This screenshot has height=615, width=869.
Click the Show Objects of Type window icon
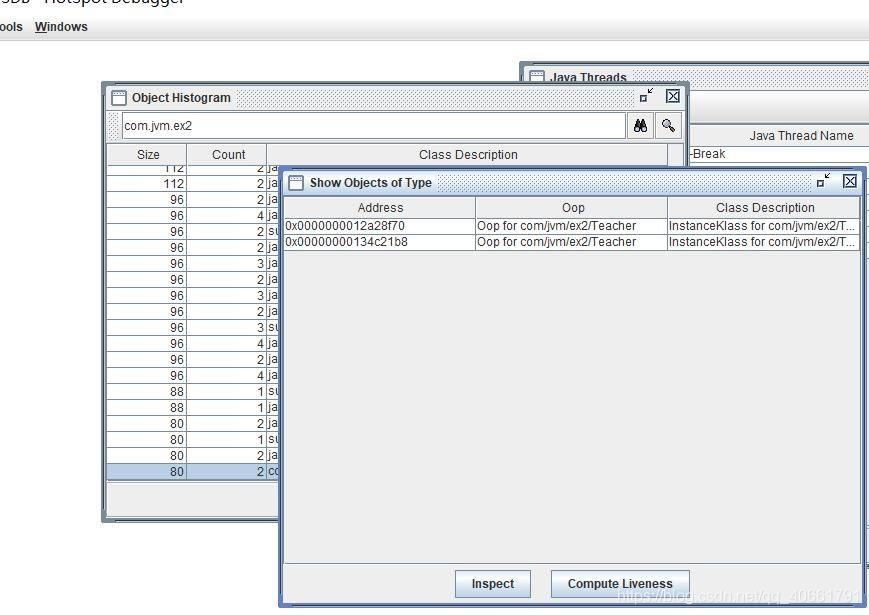pos(297,183)
